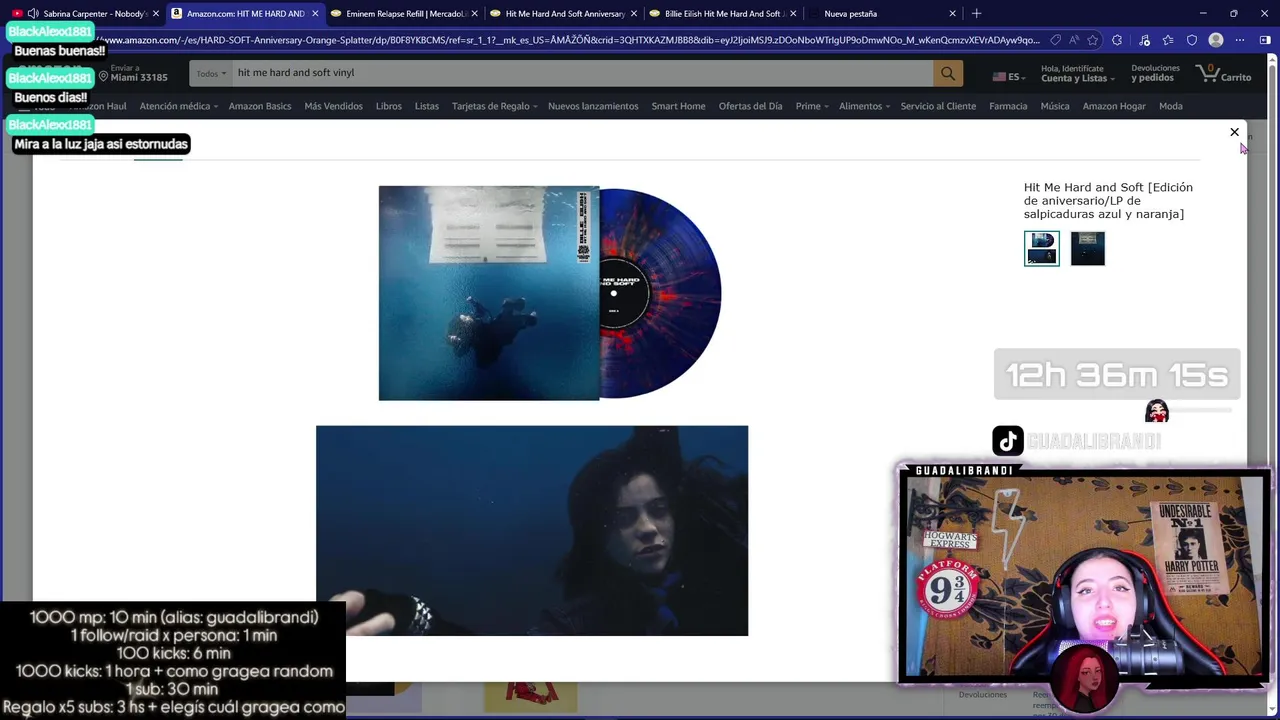
Task: Open Ofertas del Día
Action: coord(750,106)
